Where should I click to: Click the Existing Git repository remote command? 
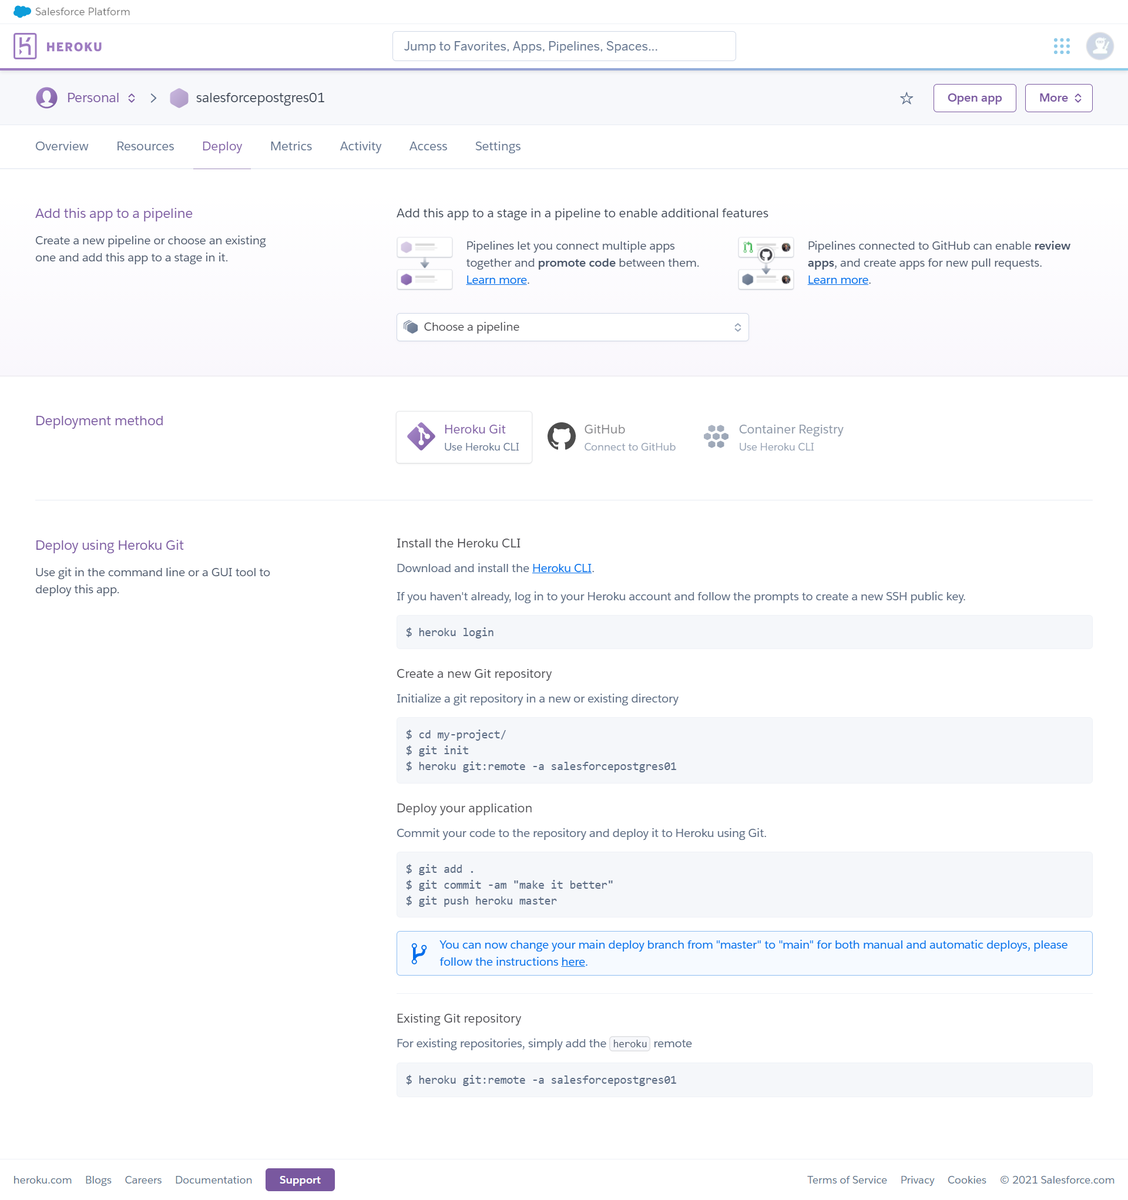[x=744, y=1080]
